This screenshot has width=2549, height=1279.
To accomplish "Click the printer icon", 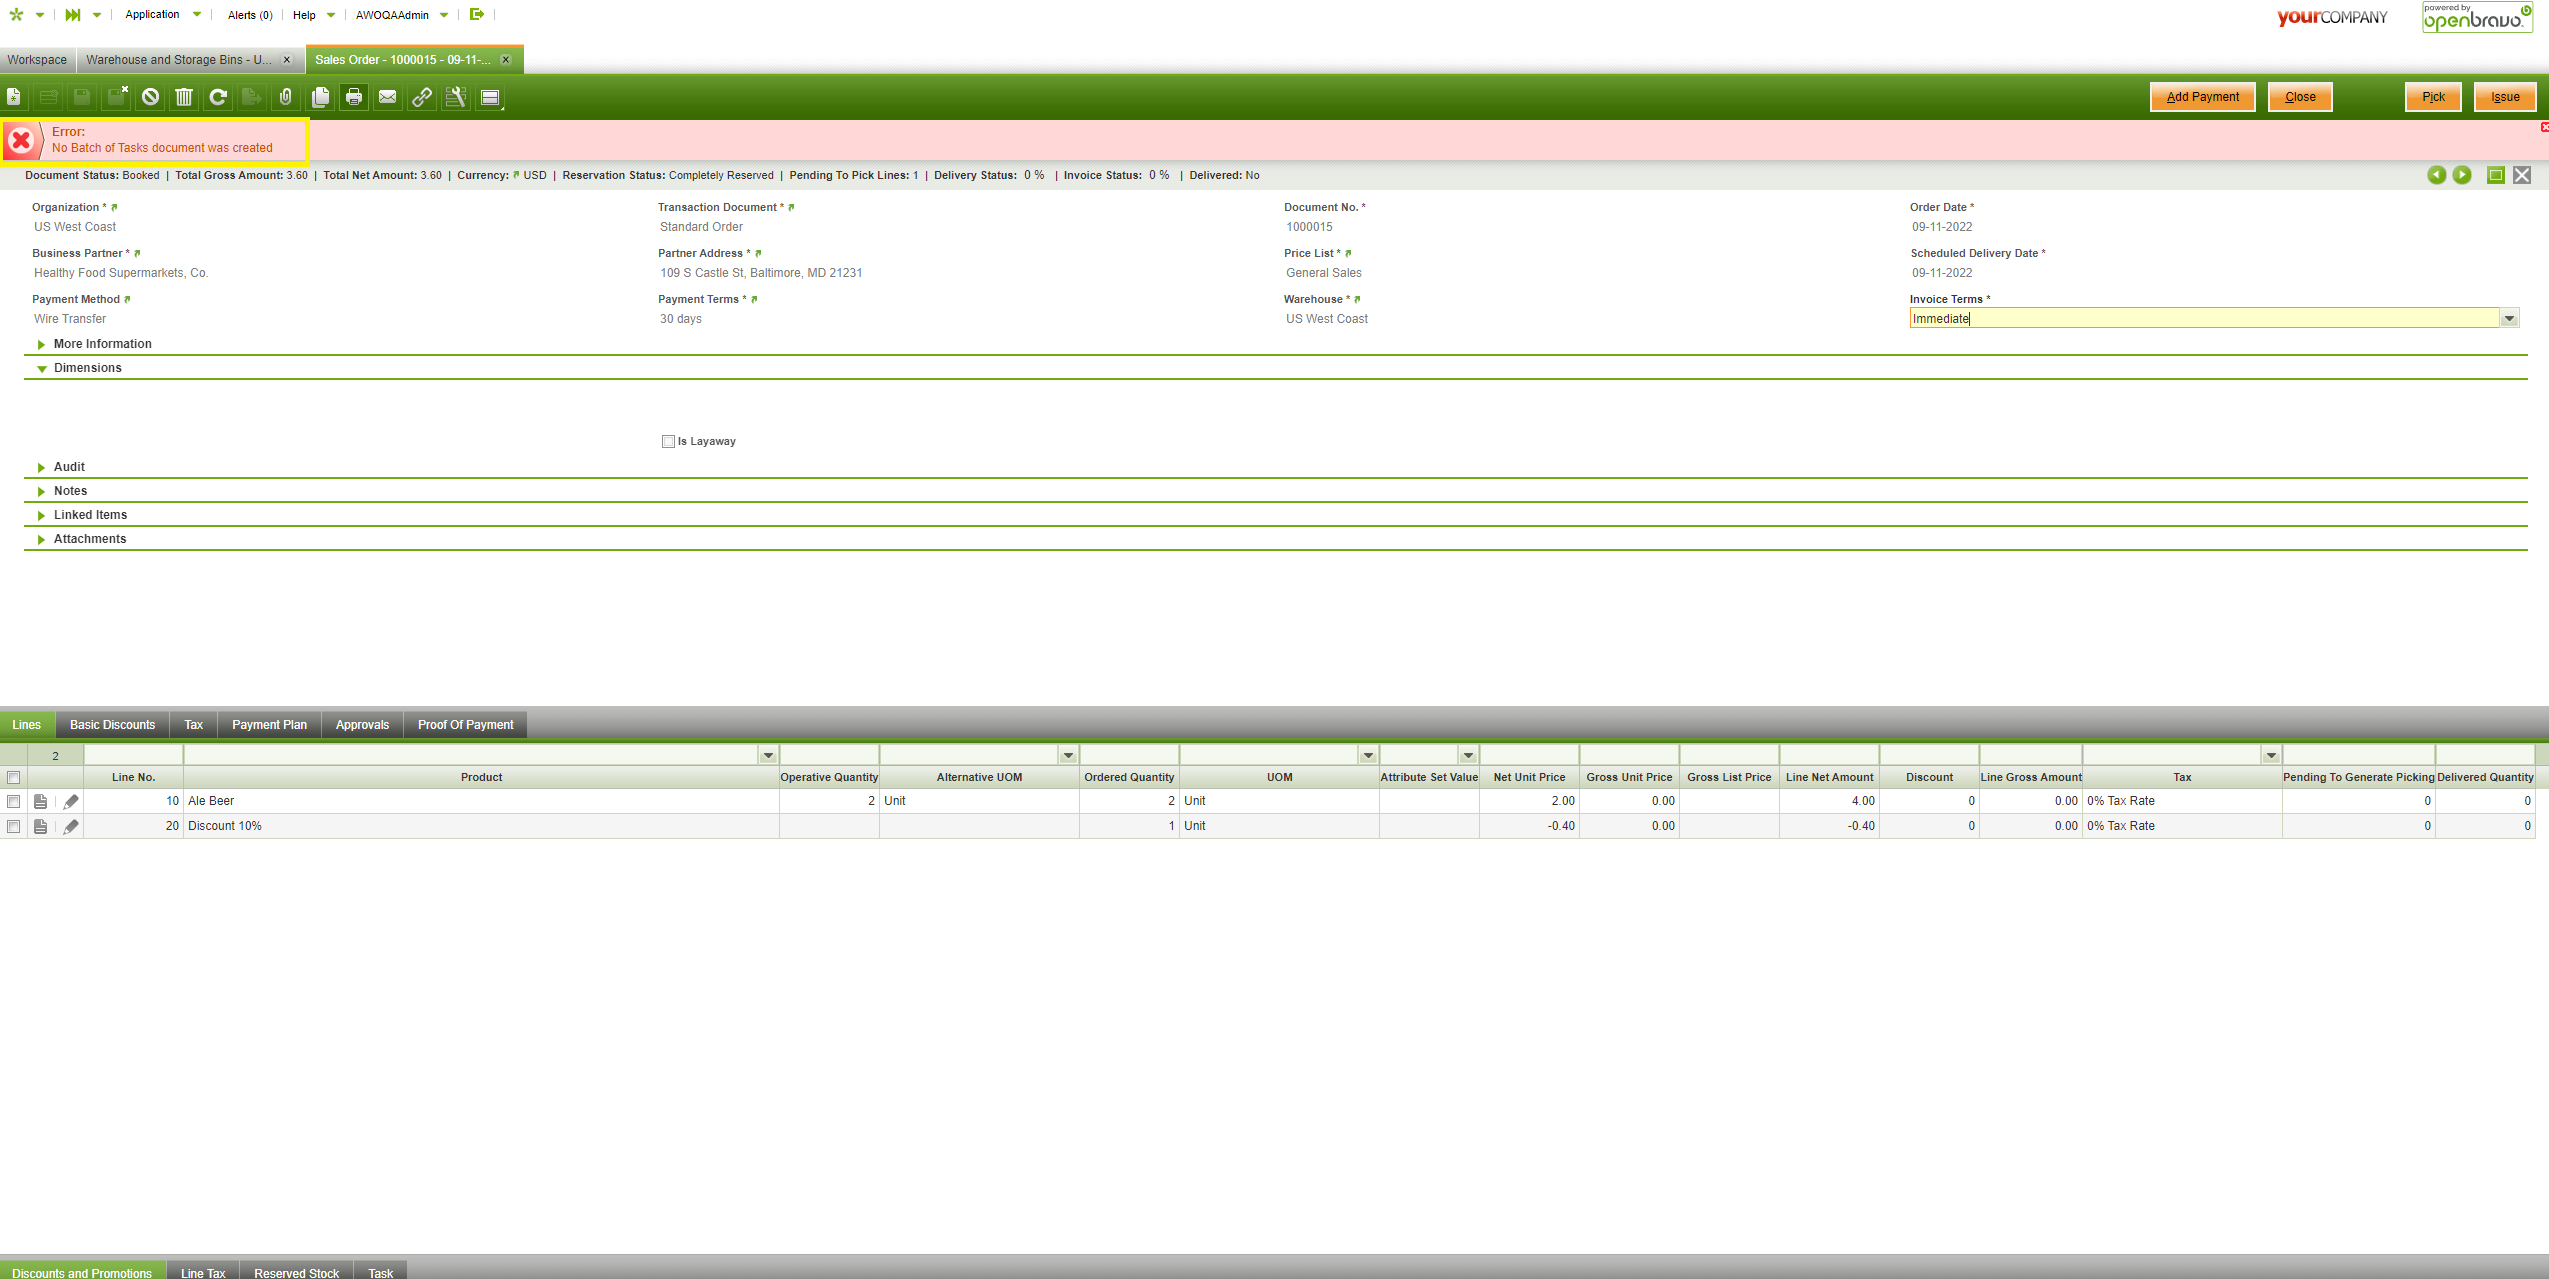I will point(354,97).
